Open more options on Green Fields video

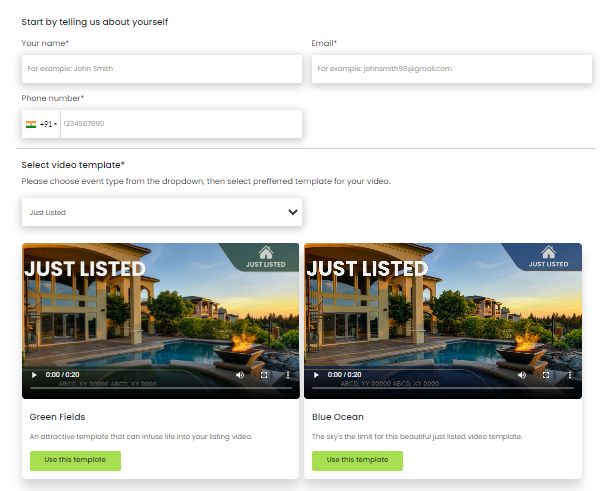tap(288, 375)
